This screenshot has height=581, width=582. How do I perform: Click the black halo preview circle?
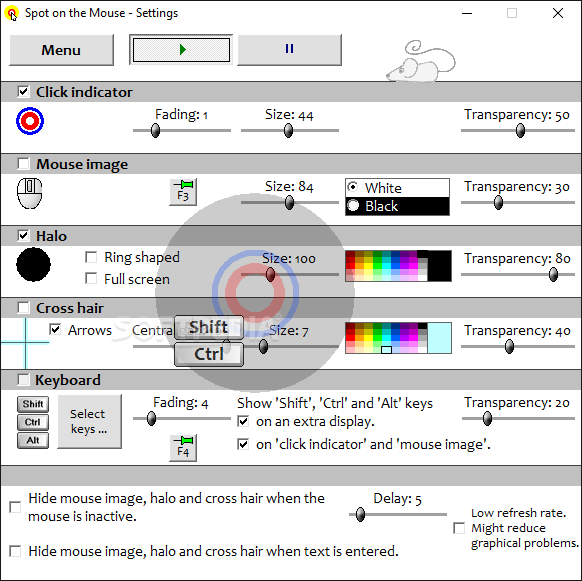33,264
